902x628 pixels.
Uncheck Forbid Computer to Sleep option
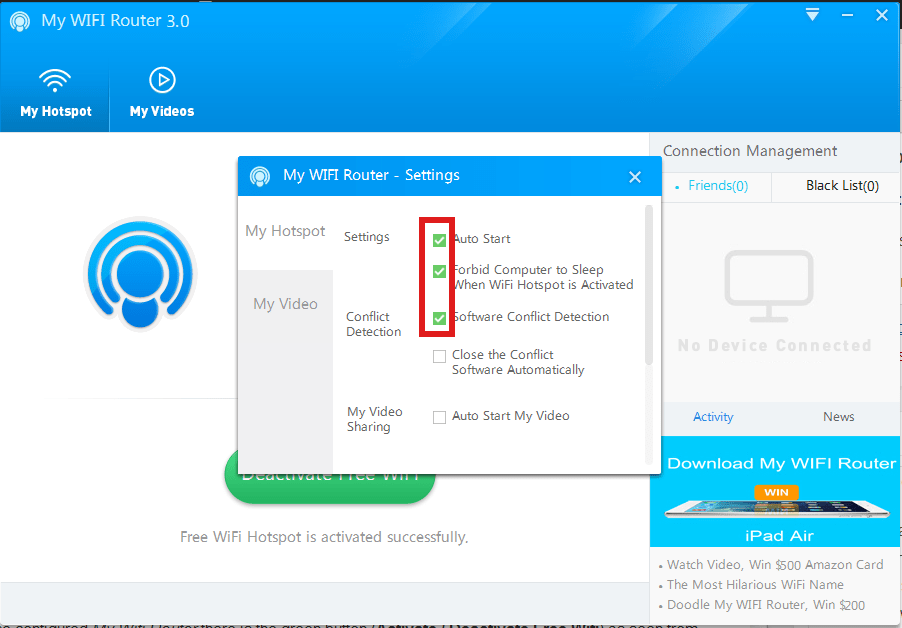tap(439, 271)
